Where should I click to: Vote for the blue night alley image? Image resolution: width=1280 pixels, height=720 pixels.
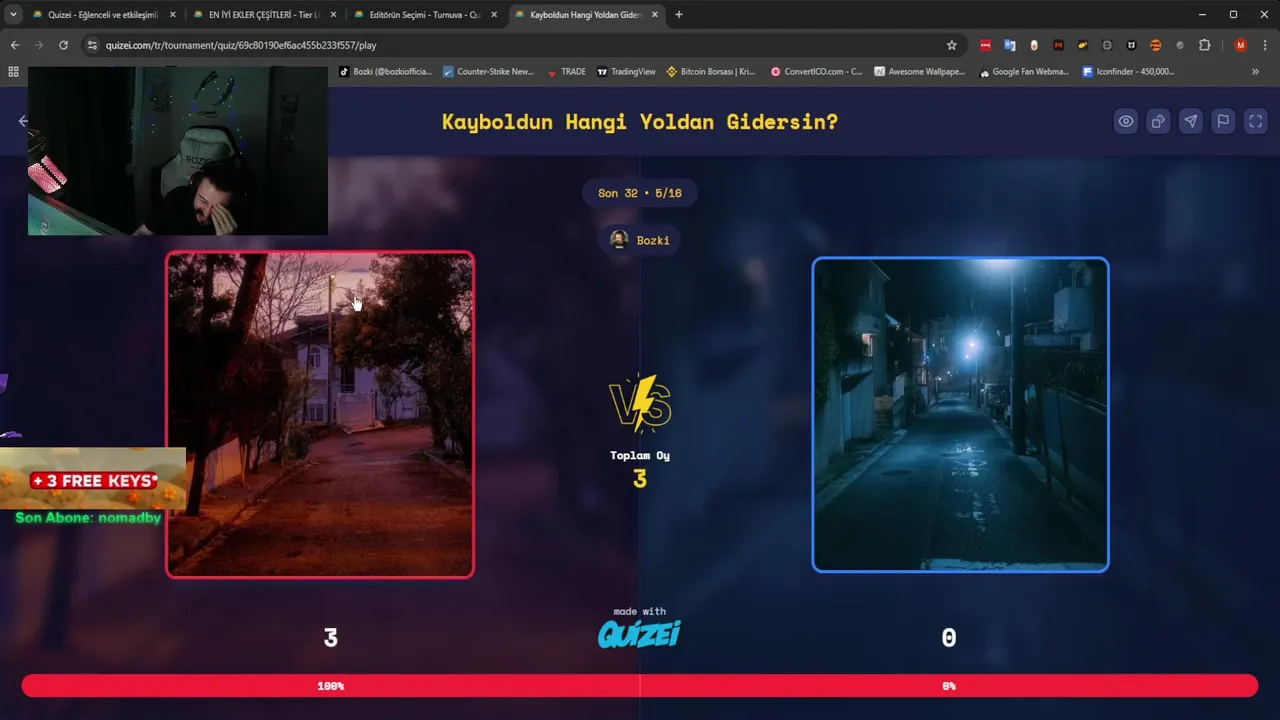point(960,414)
